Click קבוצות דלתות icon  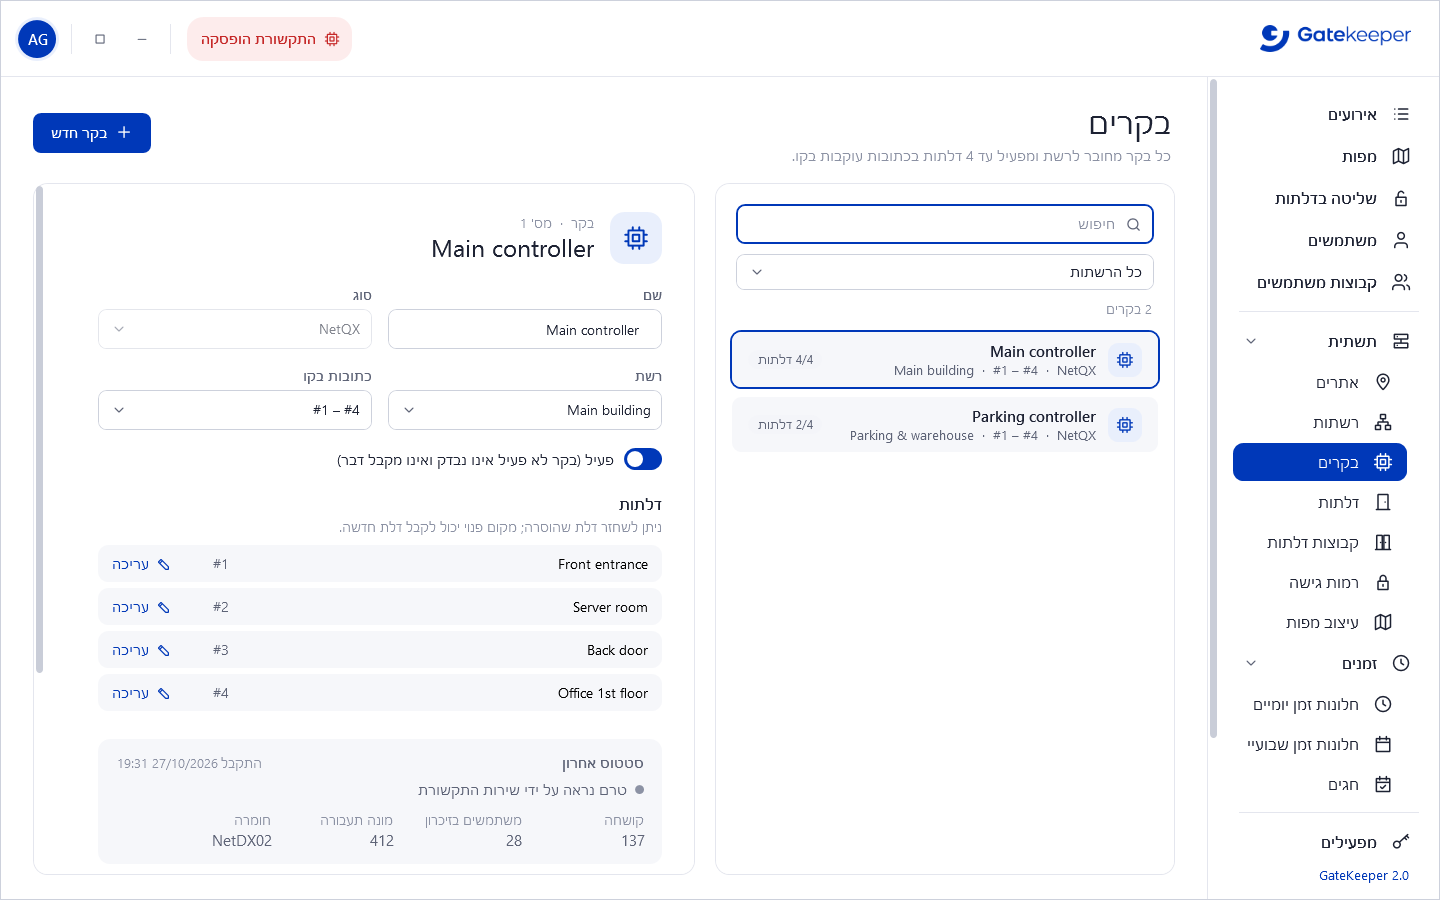point(1383,542)
